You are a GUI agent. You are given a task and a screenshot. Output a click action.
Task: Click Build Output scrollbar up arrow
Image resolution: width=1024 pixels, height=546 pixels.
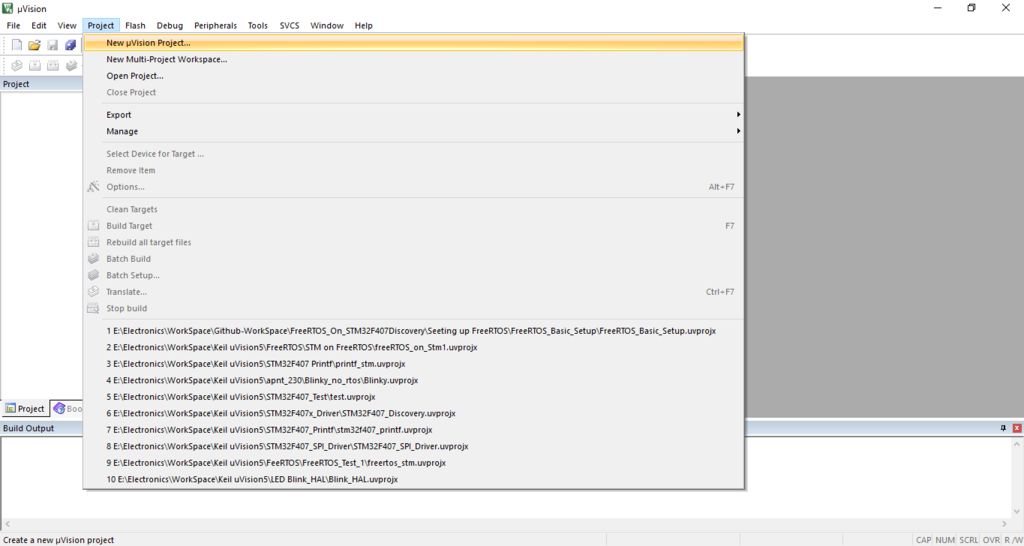1017,444
